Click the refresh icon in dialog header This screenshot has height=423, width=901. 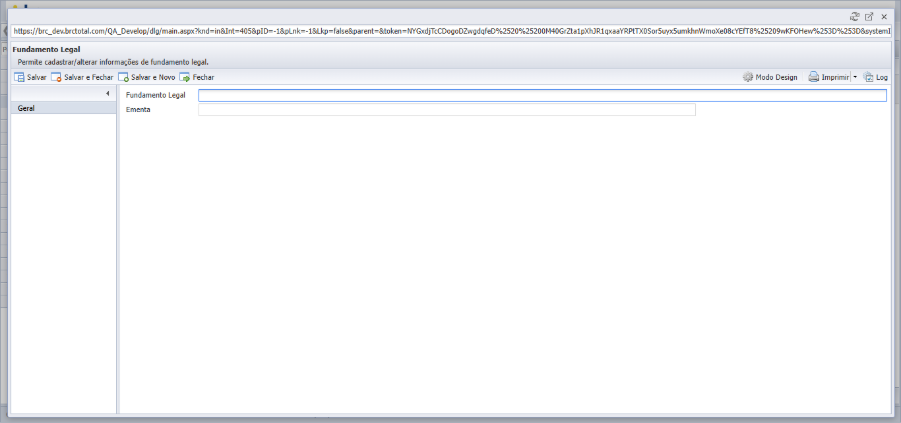854,17
